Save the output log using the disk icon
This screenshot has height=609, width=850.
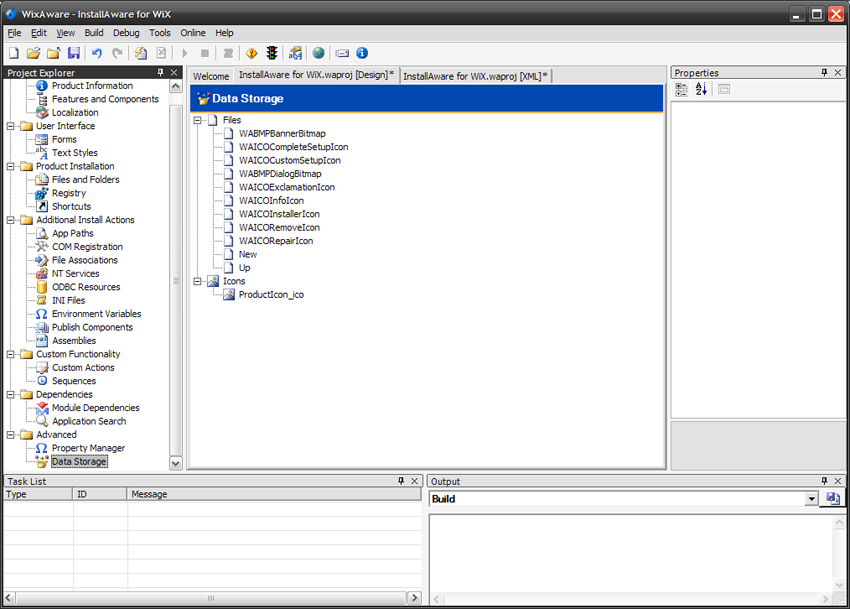[833, 498]
